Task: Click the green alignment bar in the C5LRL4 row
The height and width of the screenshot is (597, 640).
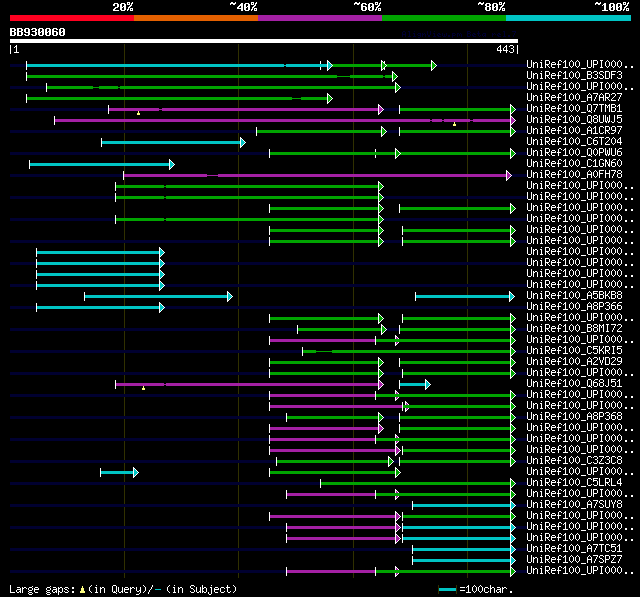Action: [416, 484]
